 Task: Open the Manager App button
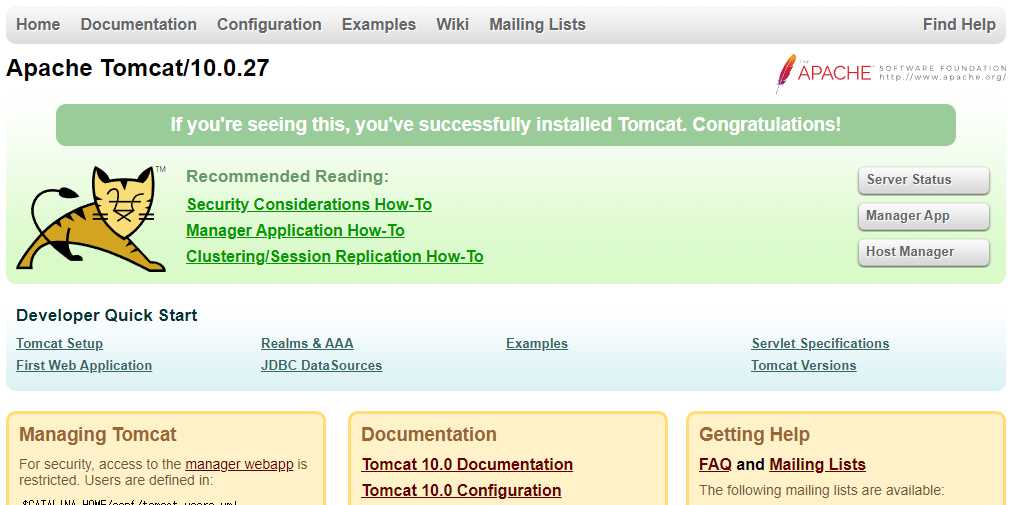pyautogui.click(x=924, y=216)
